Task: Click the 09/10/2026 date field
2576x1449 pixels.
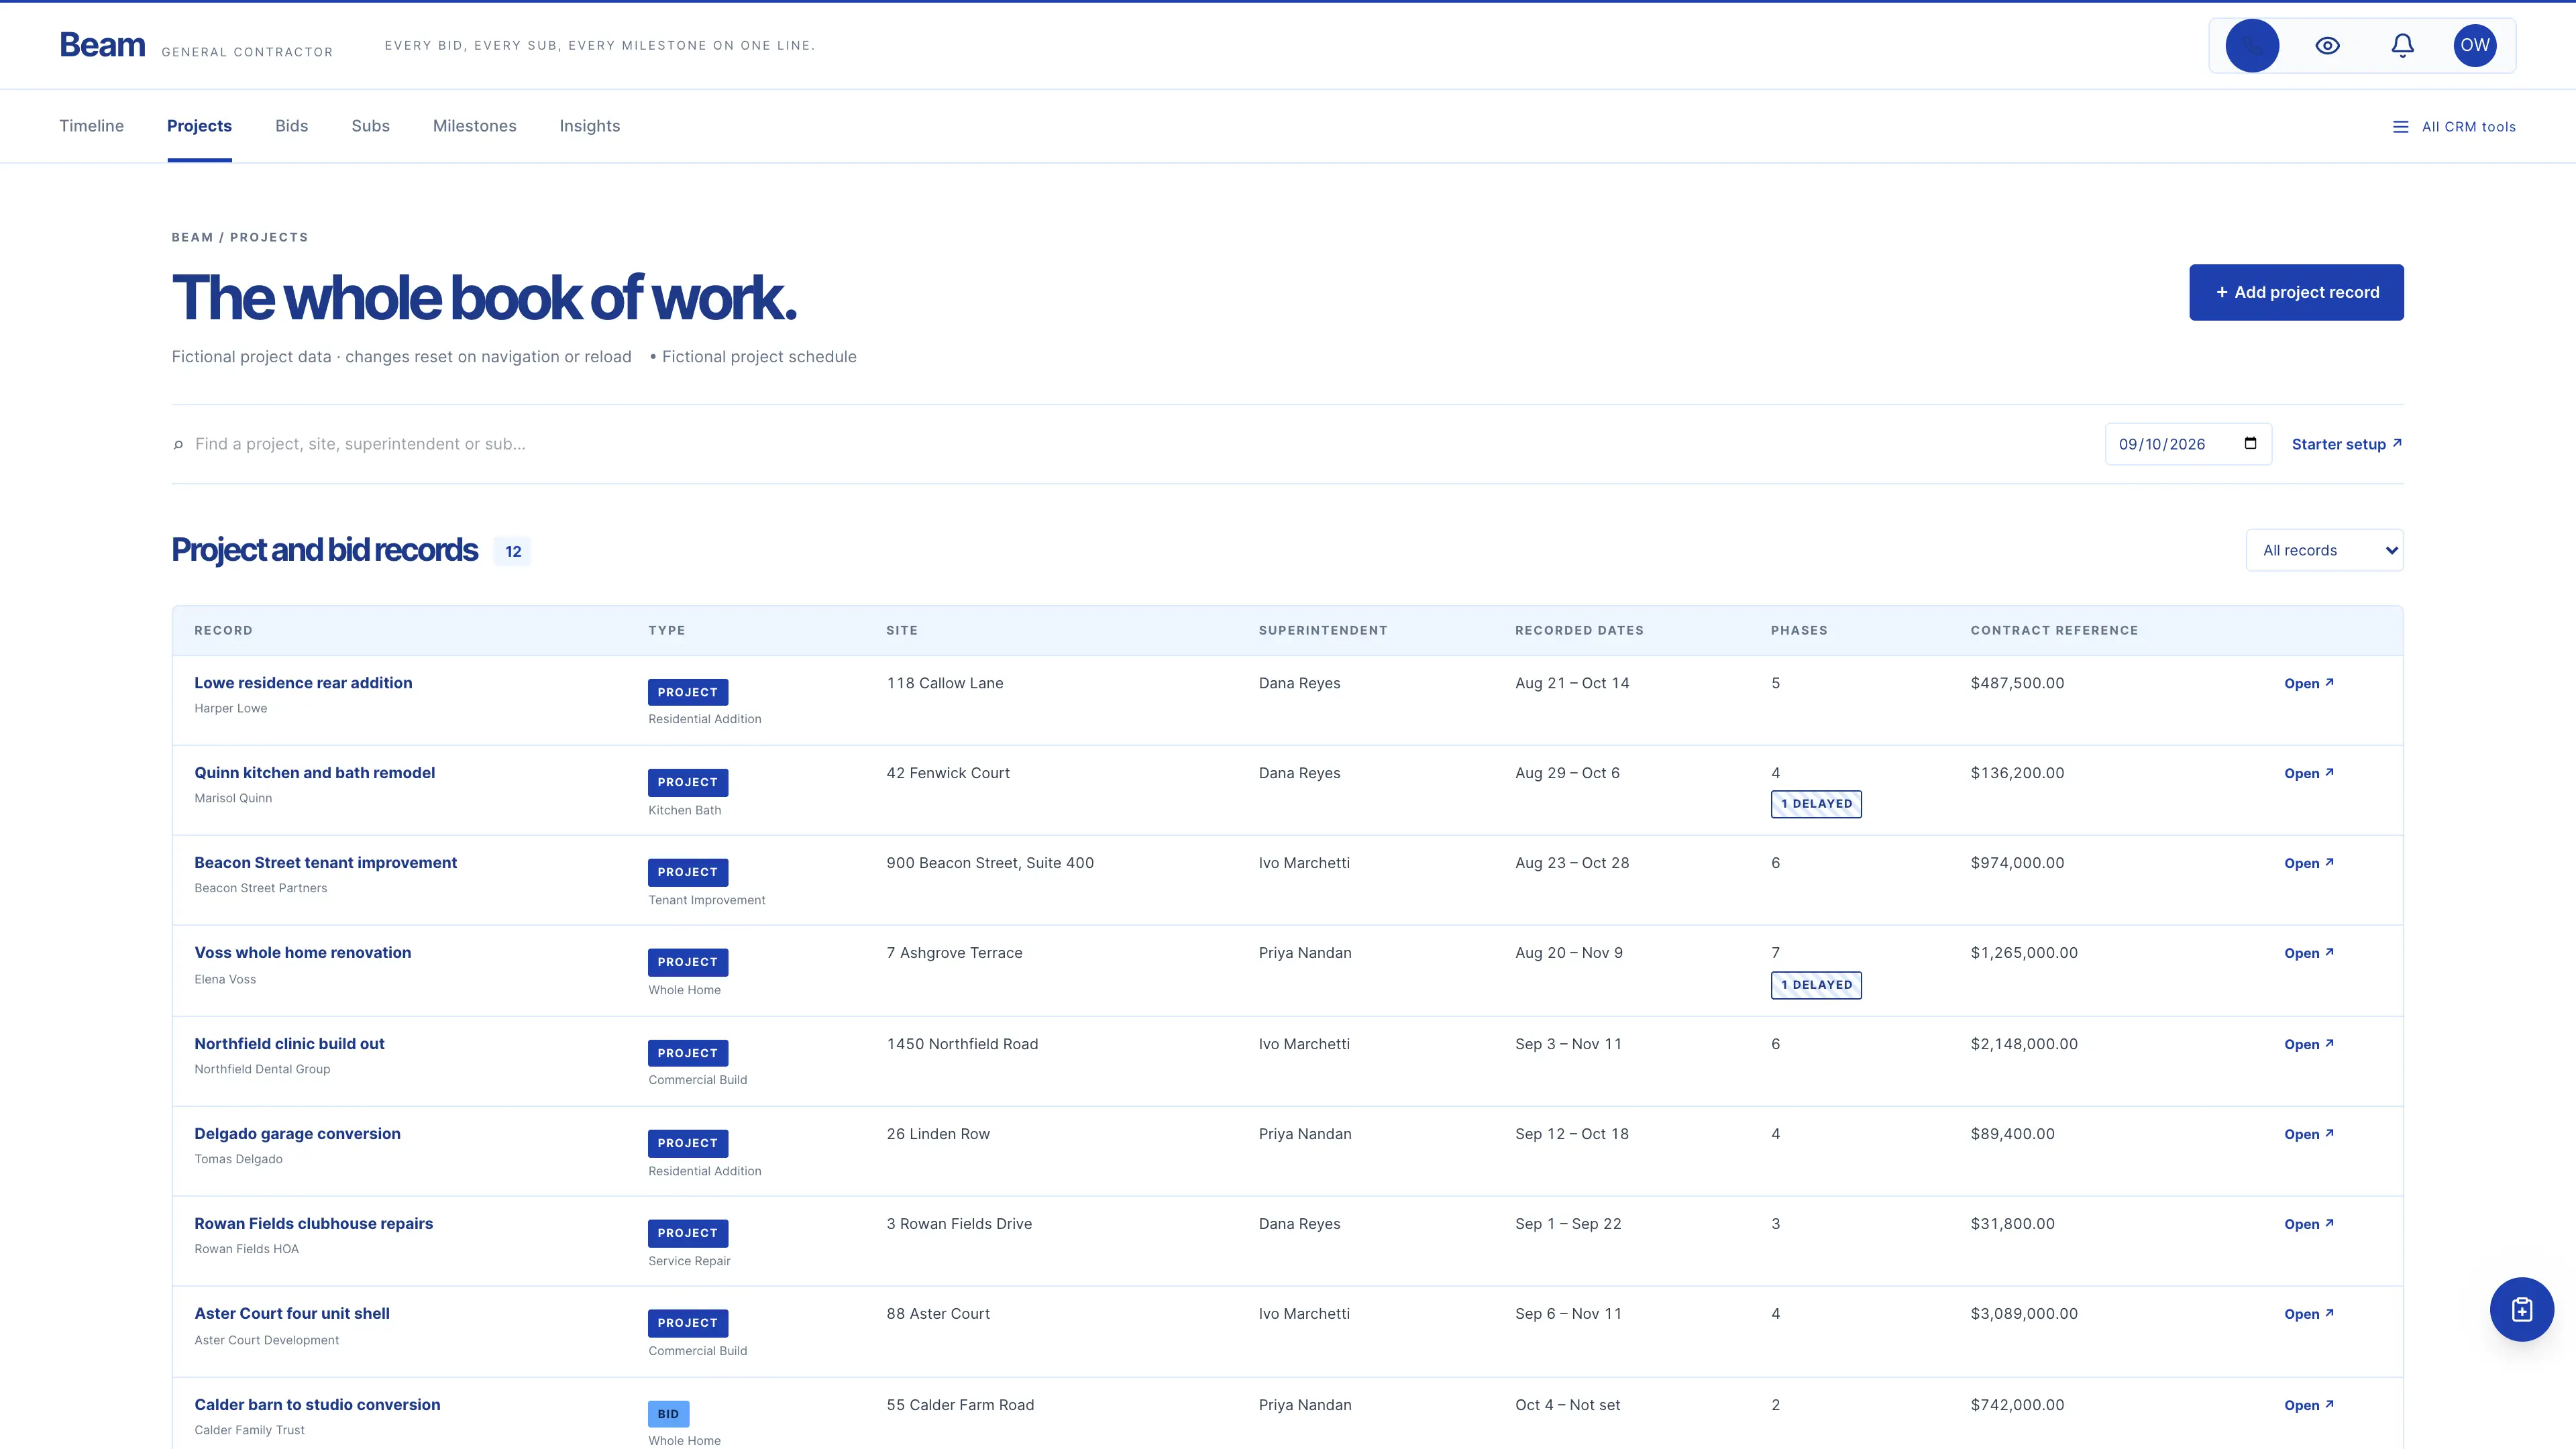Action: pyautogui.click(x=2188, y=444)
